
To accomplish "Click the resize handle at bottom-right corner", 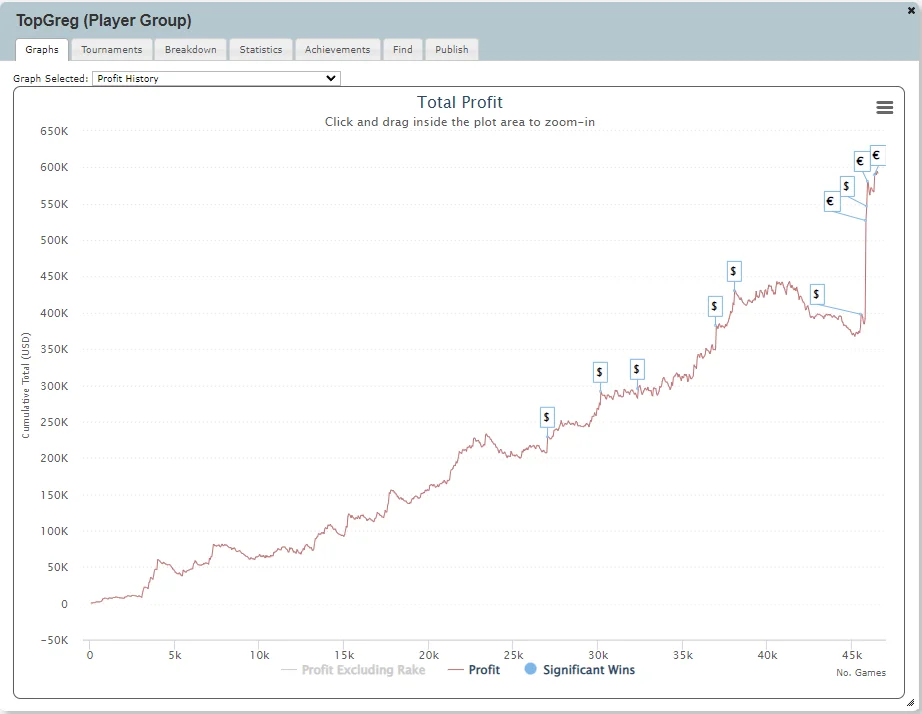I will point(910,703).
